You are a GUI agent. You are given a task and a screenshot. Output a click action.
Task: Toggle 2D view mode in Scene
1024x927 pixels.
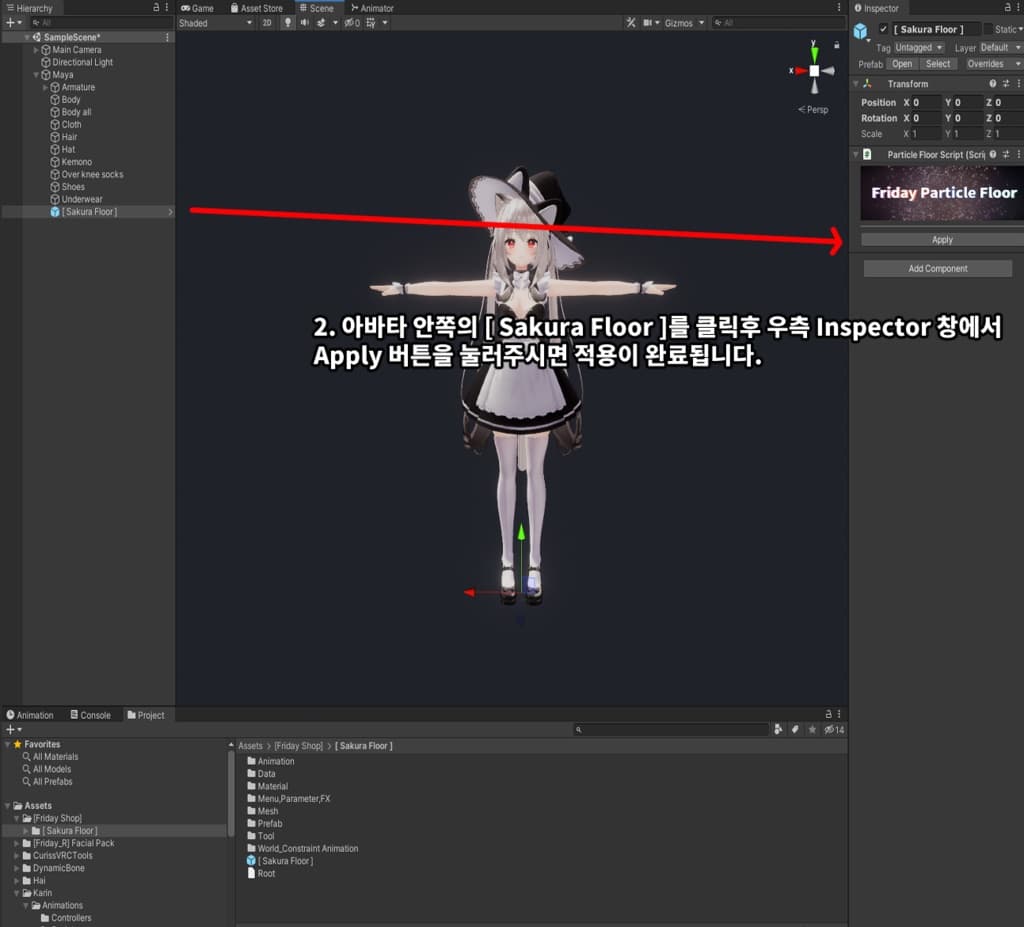coord(267,23)
